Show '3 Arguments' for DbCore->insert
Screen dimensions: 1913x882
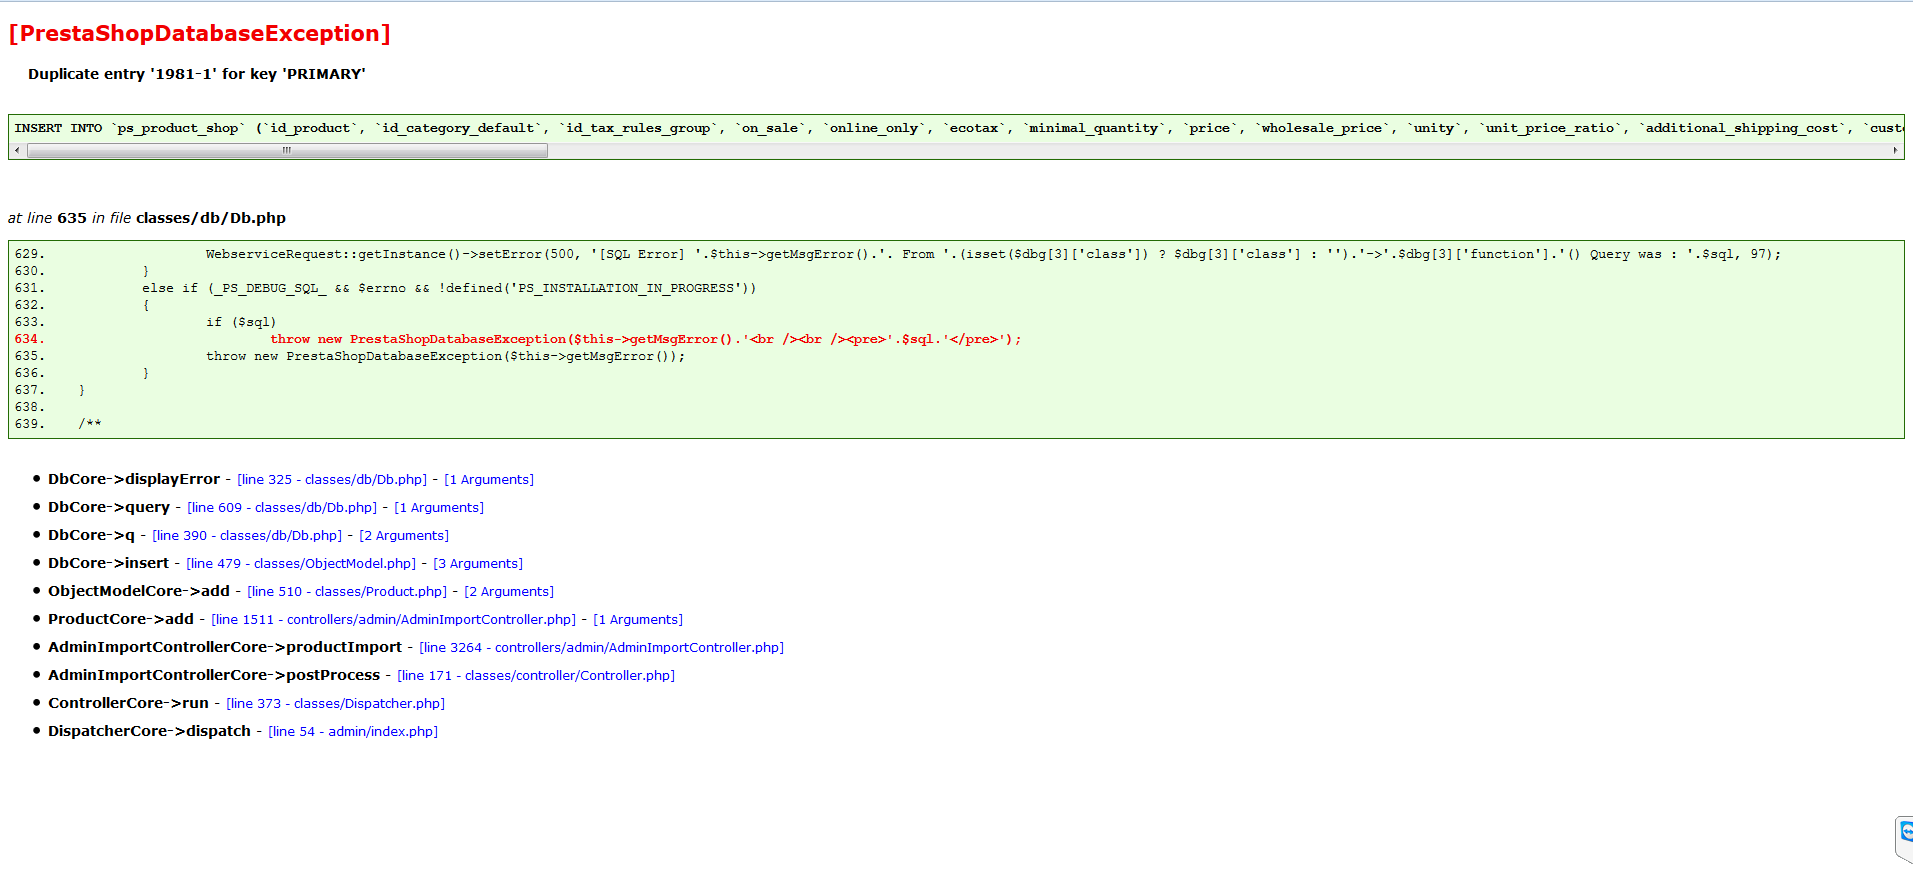click(x=478, y=564)
